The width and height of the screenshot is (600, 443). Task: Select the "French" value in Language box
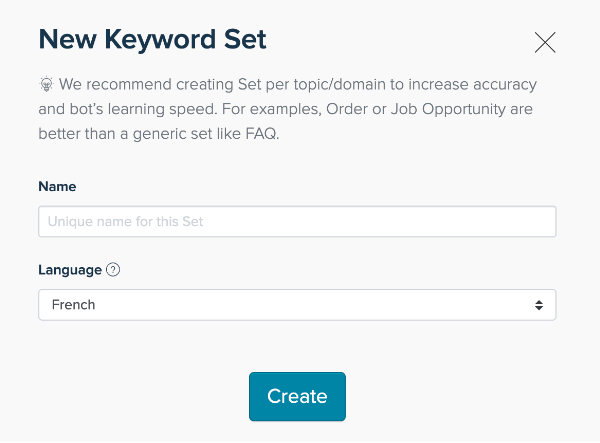pos(72,305)
